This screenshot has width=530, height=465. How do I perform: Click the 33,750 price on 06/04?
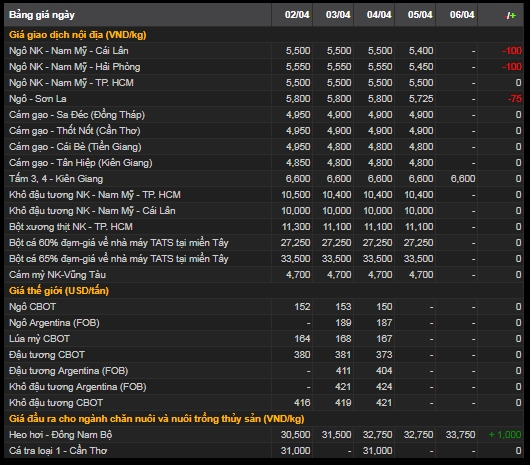click(460, 435)
